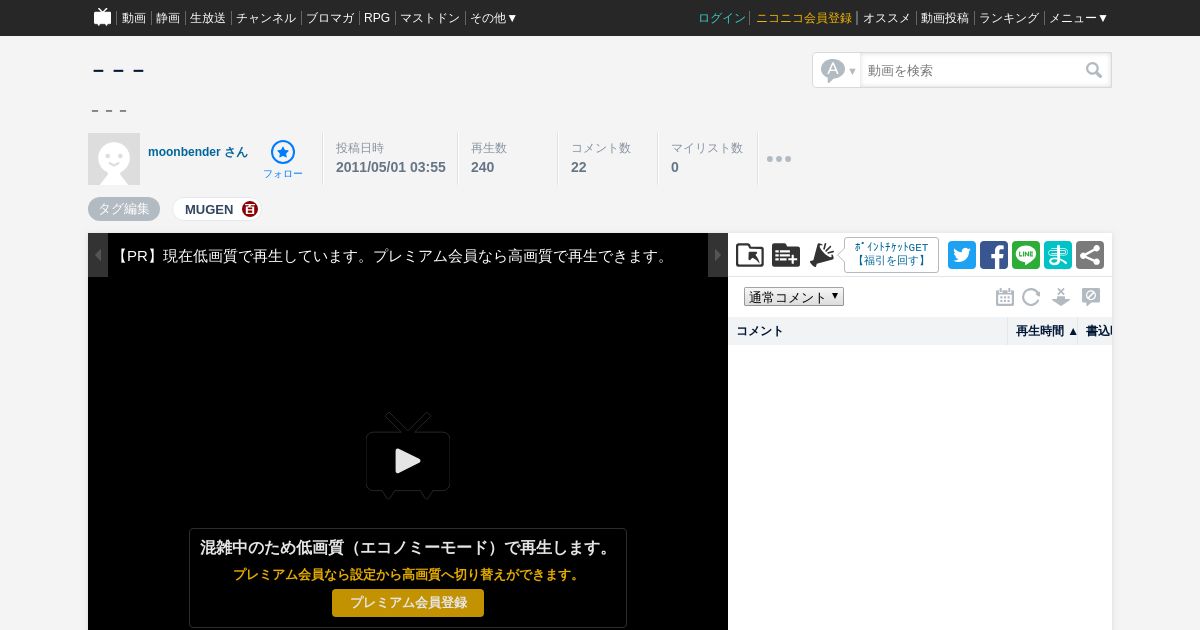Screen dimensions: 1200x630
Task: Share on Mastodon ま icon
Action: point(1058,255)
